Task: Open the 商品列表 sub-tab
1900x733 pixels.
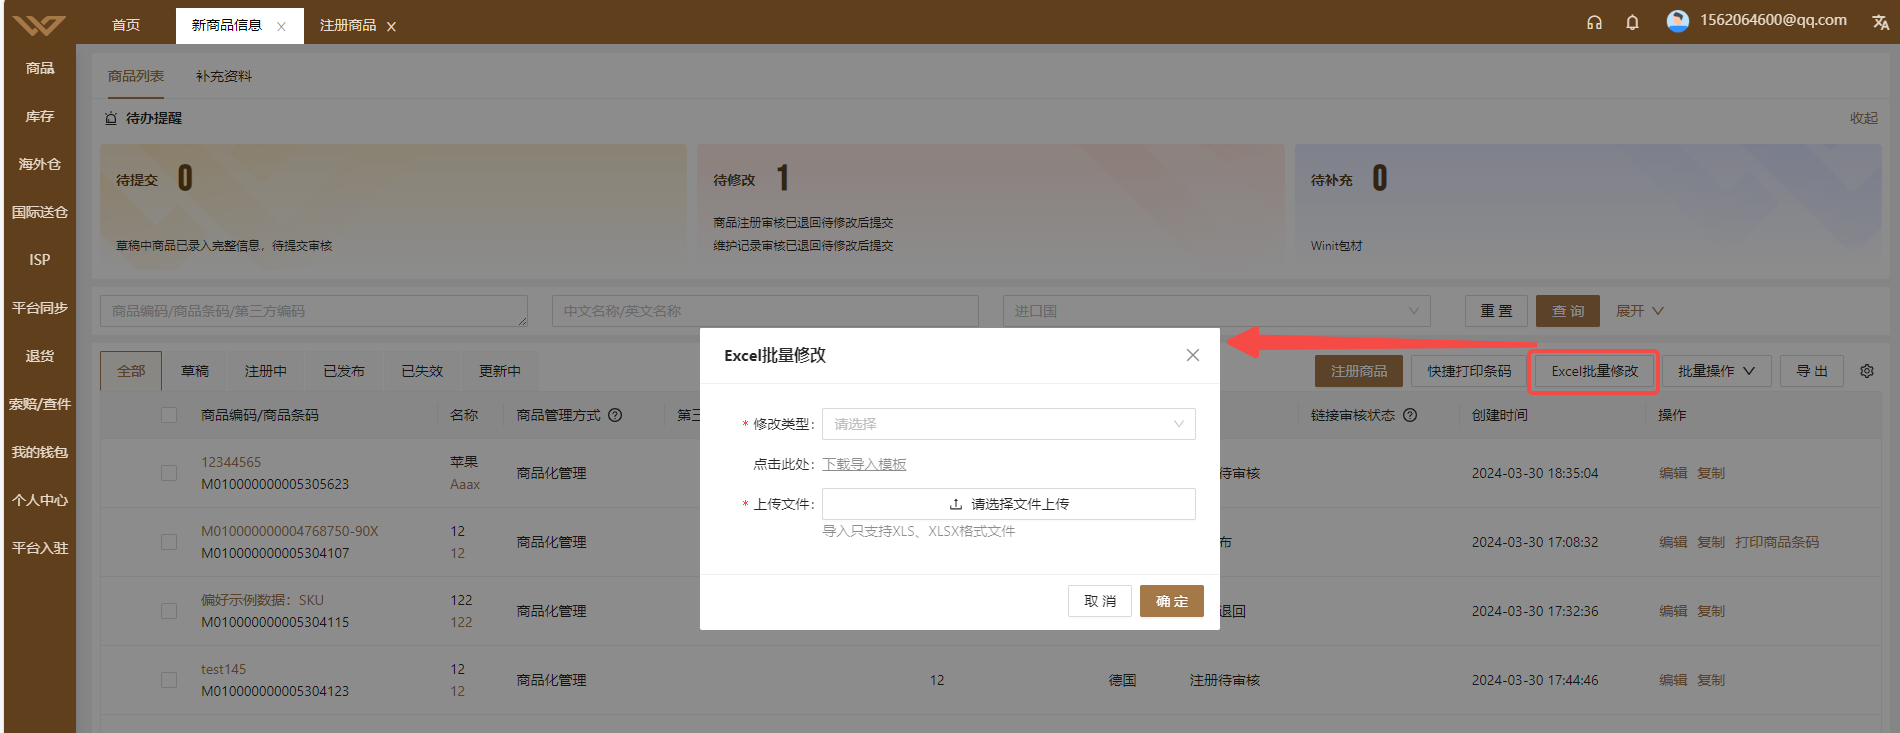Action: click(136, 76)
